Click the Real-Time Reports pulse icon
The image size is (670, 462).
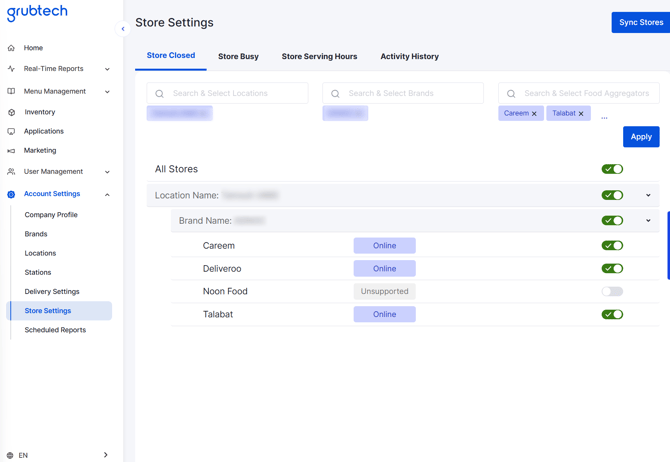[x=11, y=69]
